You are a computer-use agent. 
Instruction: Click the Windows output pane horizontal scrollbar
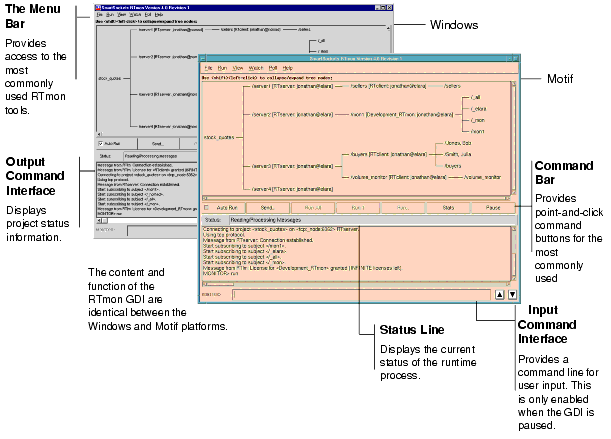[x=147, y=220]
